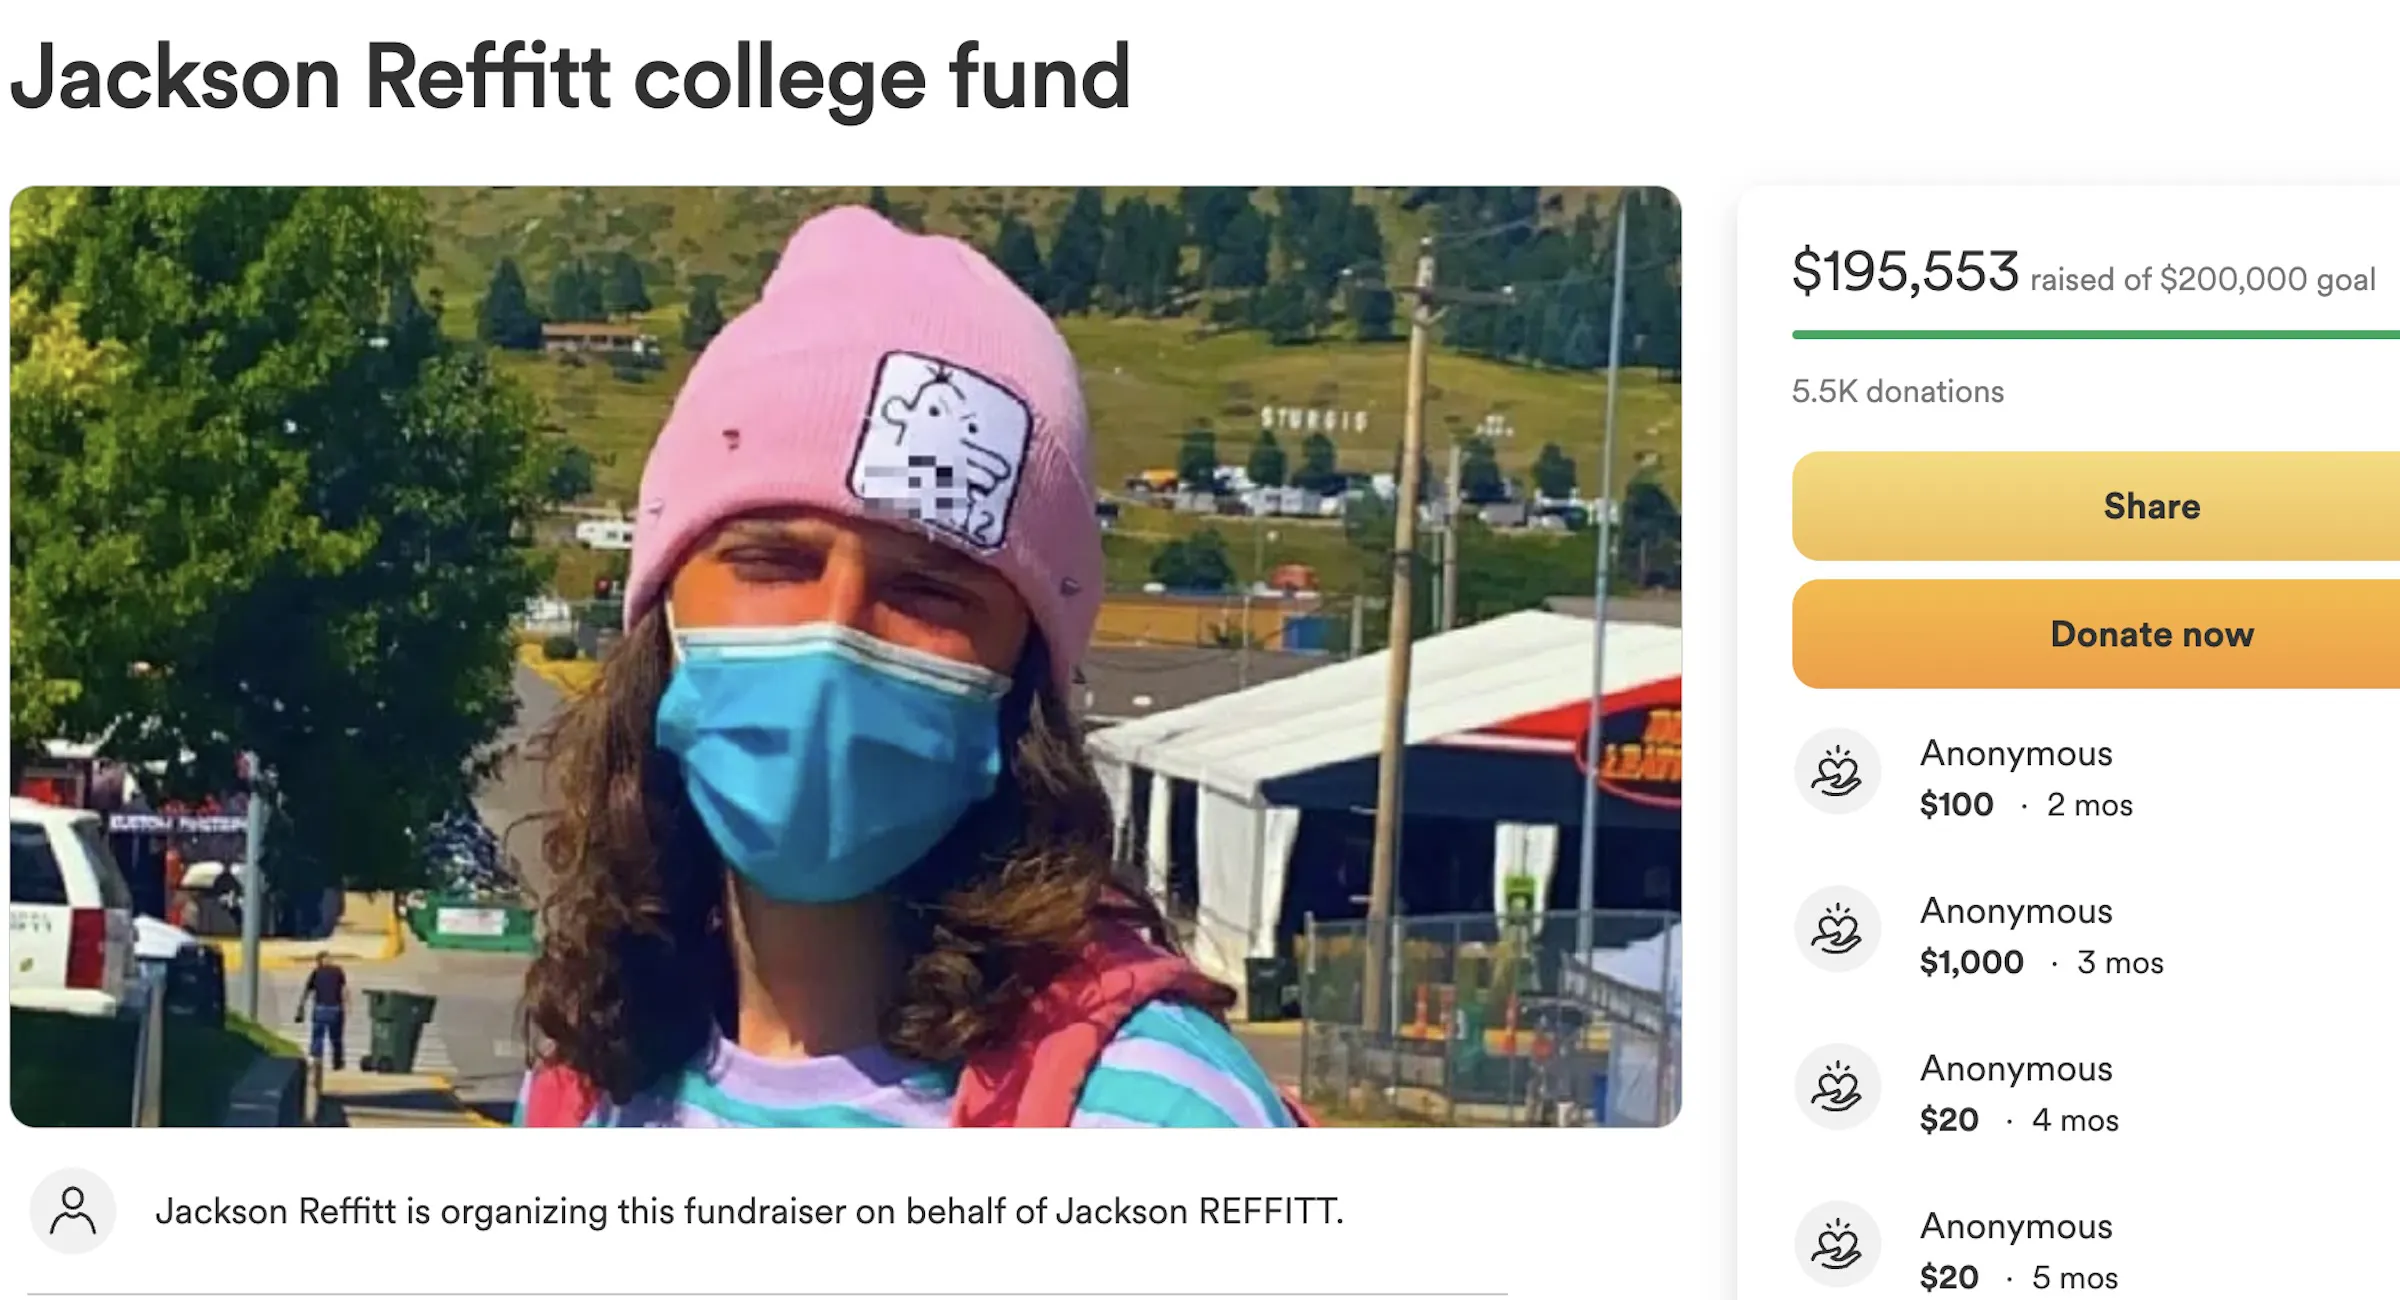Open the fundraiser cover photo
The height and width of the screenshot is (1300, 2400).
pos(845,656)
